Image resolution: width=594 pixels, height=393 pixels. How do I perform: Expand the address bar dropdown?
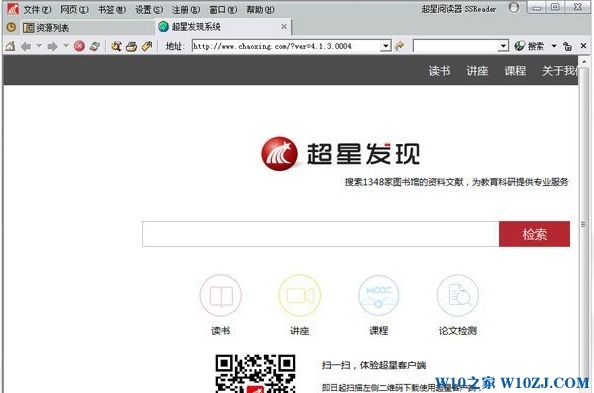pos(385,46)
